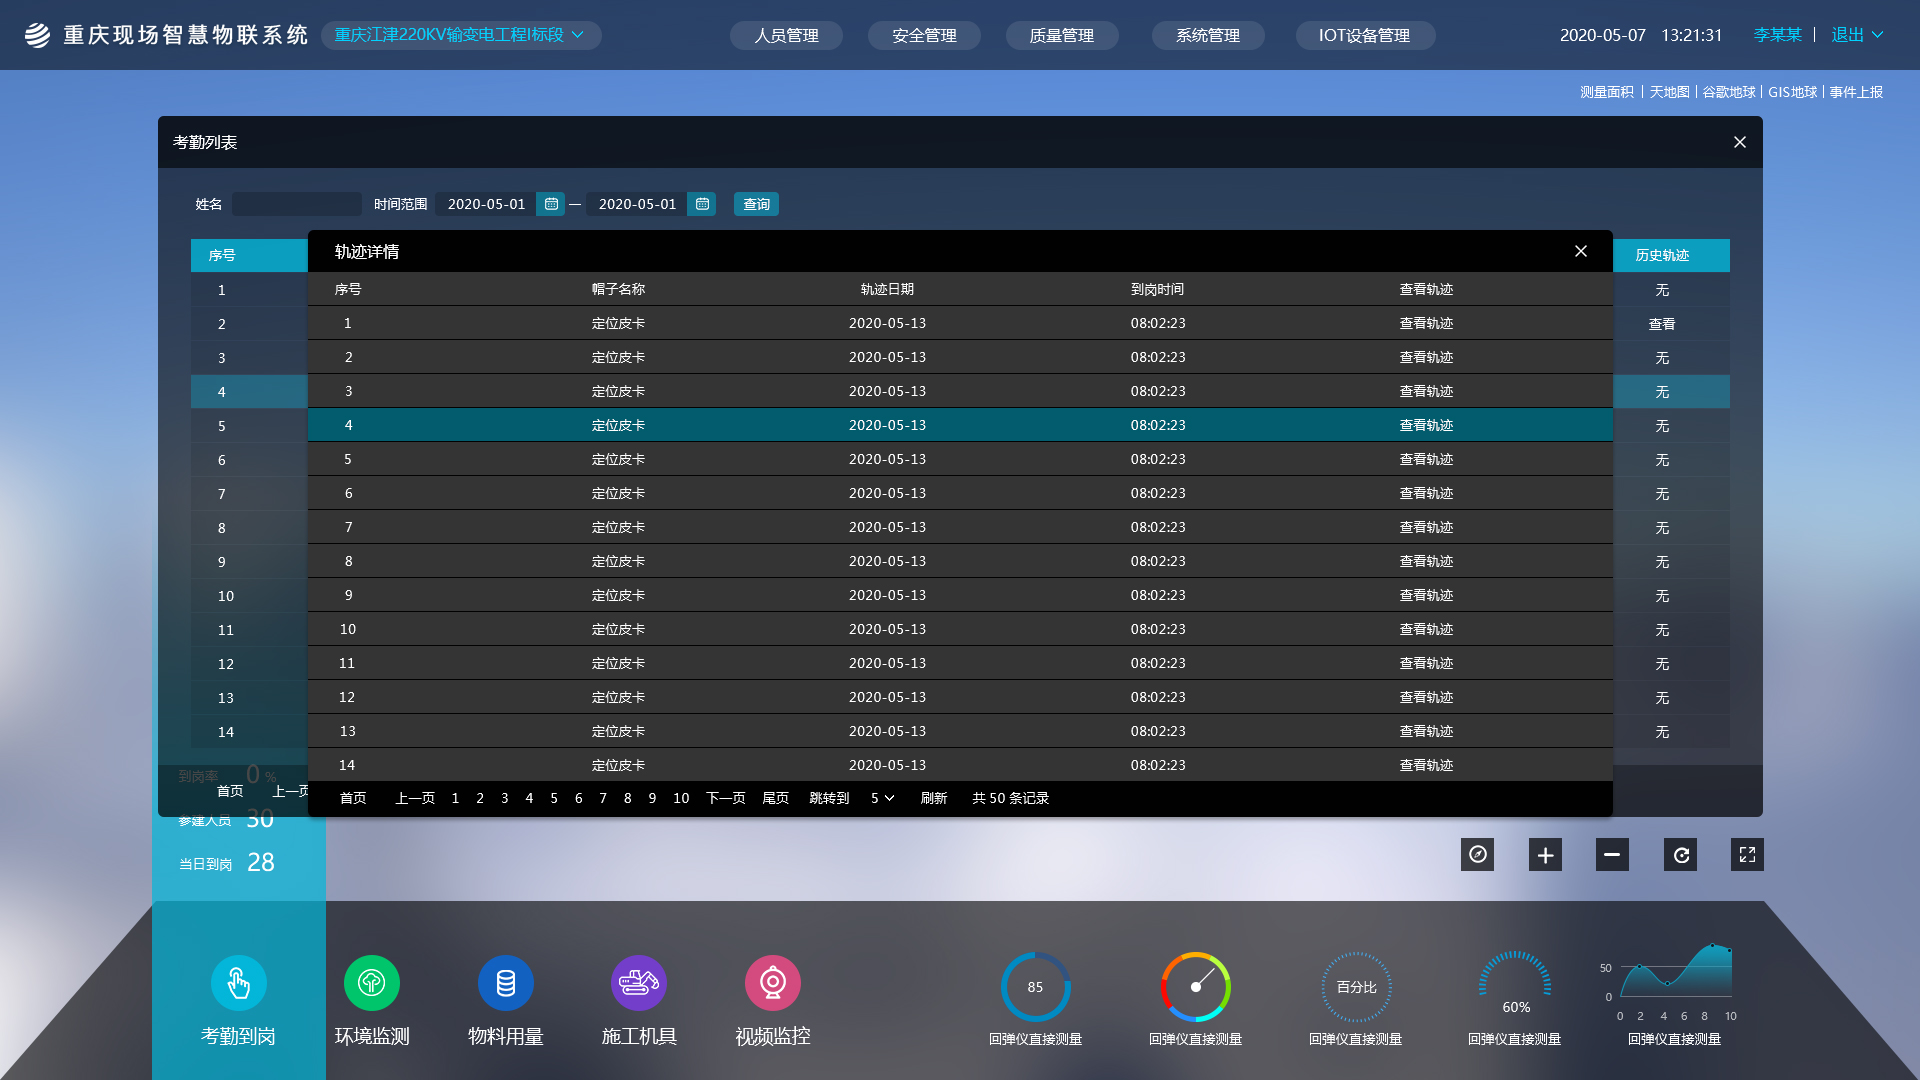This screenshot has width=1920, height=1080.
Task: Switch to 天地图 map layer
Action: click(1669, 92)
